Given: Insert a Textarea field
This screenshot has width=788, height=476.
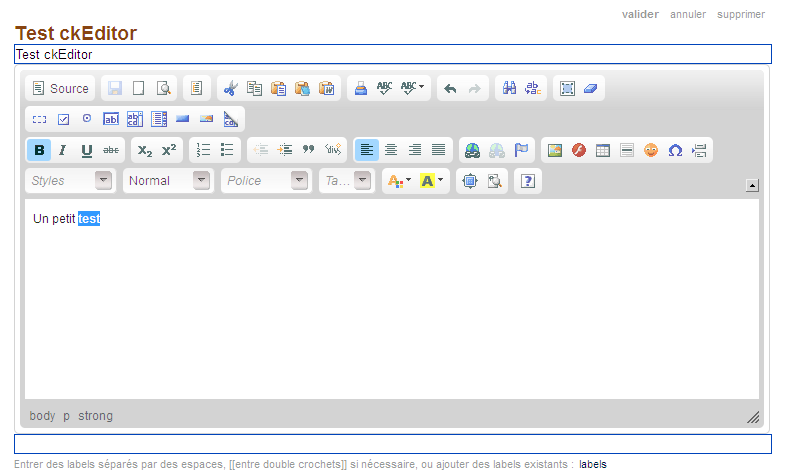Looking at the screenshot, I should tap(135, 119).
